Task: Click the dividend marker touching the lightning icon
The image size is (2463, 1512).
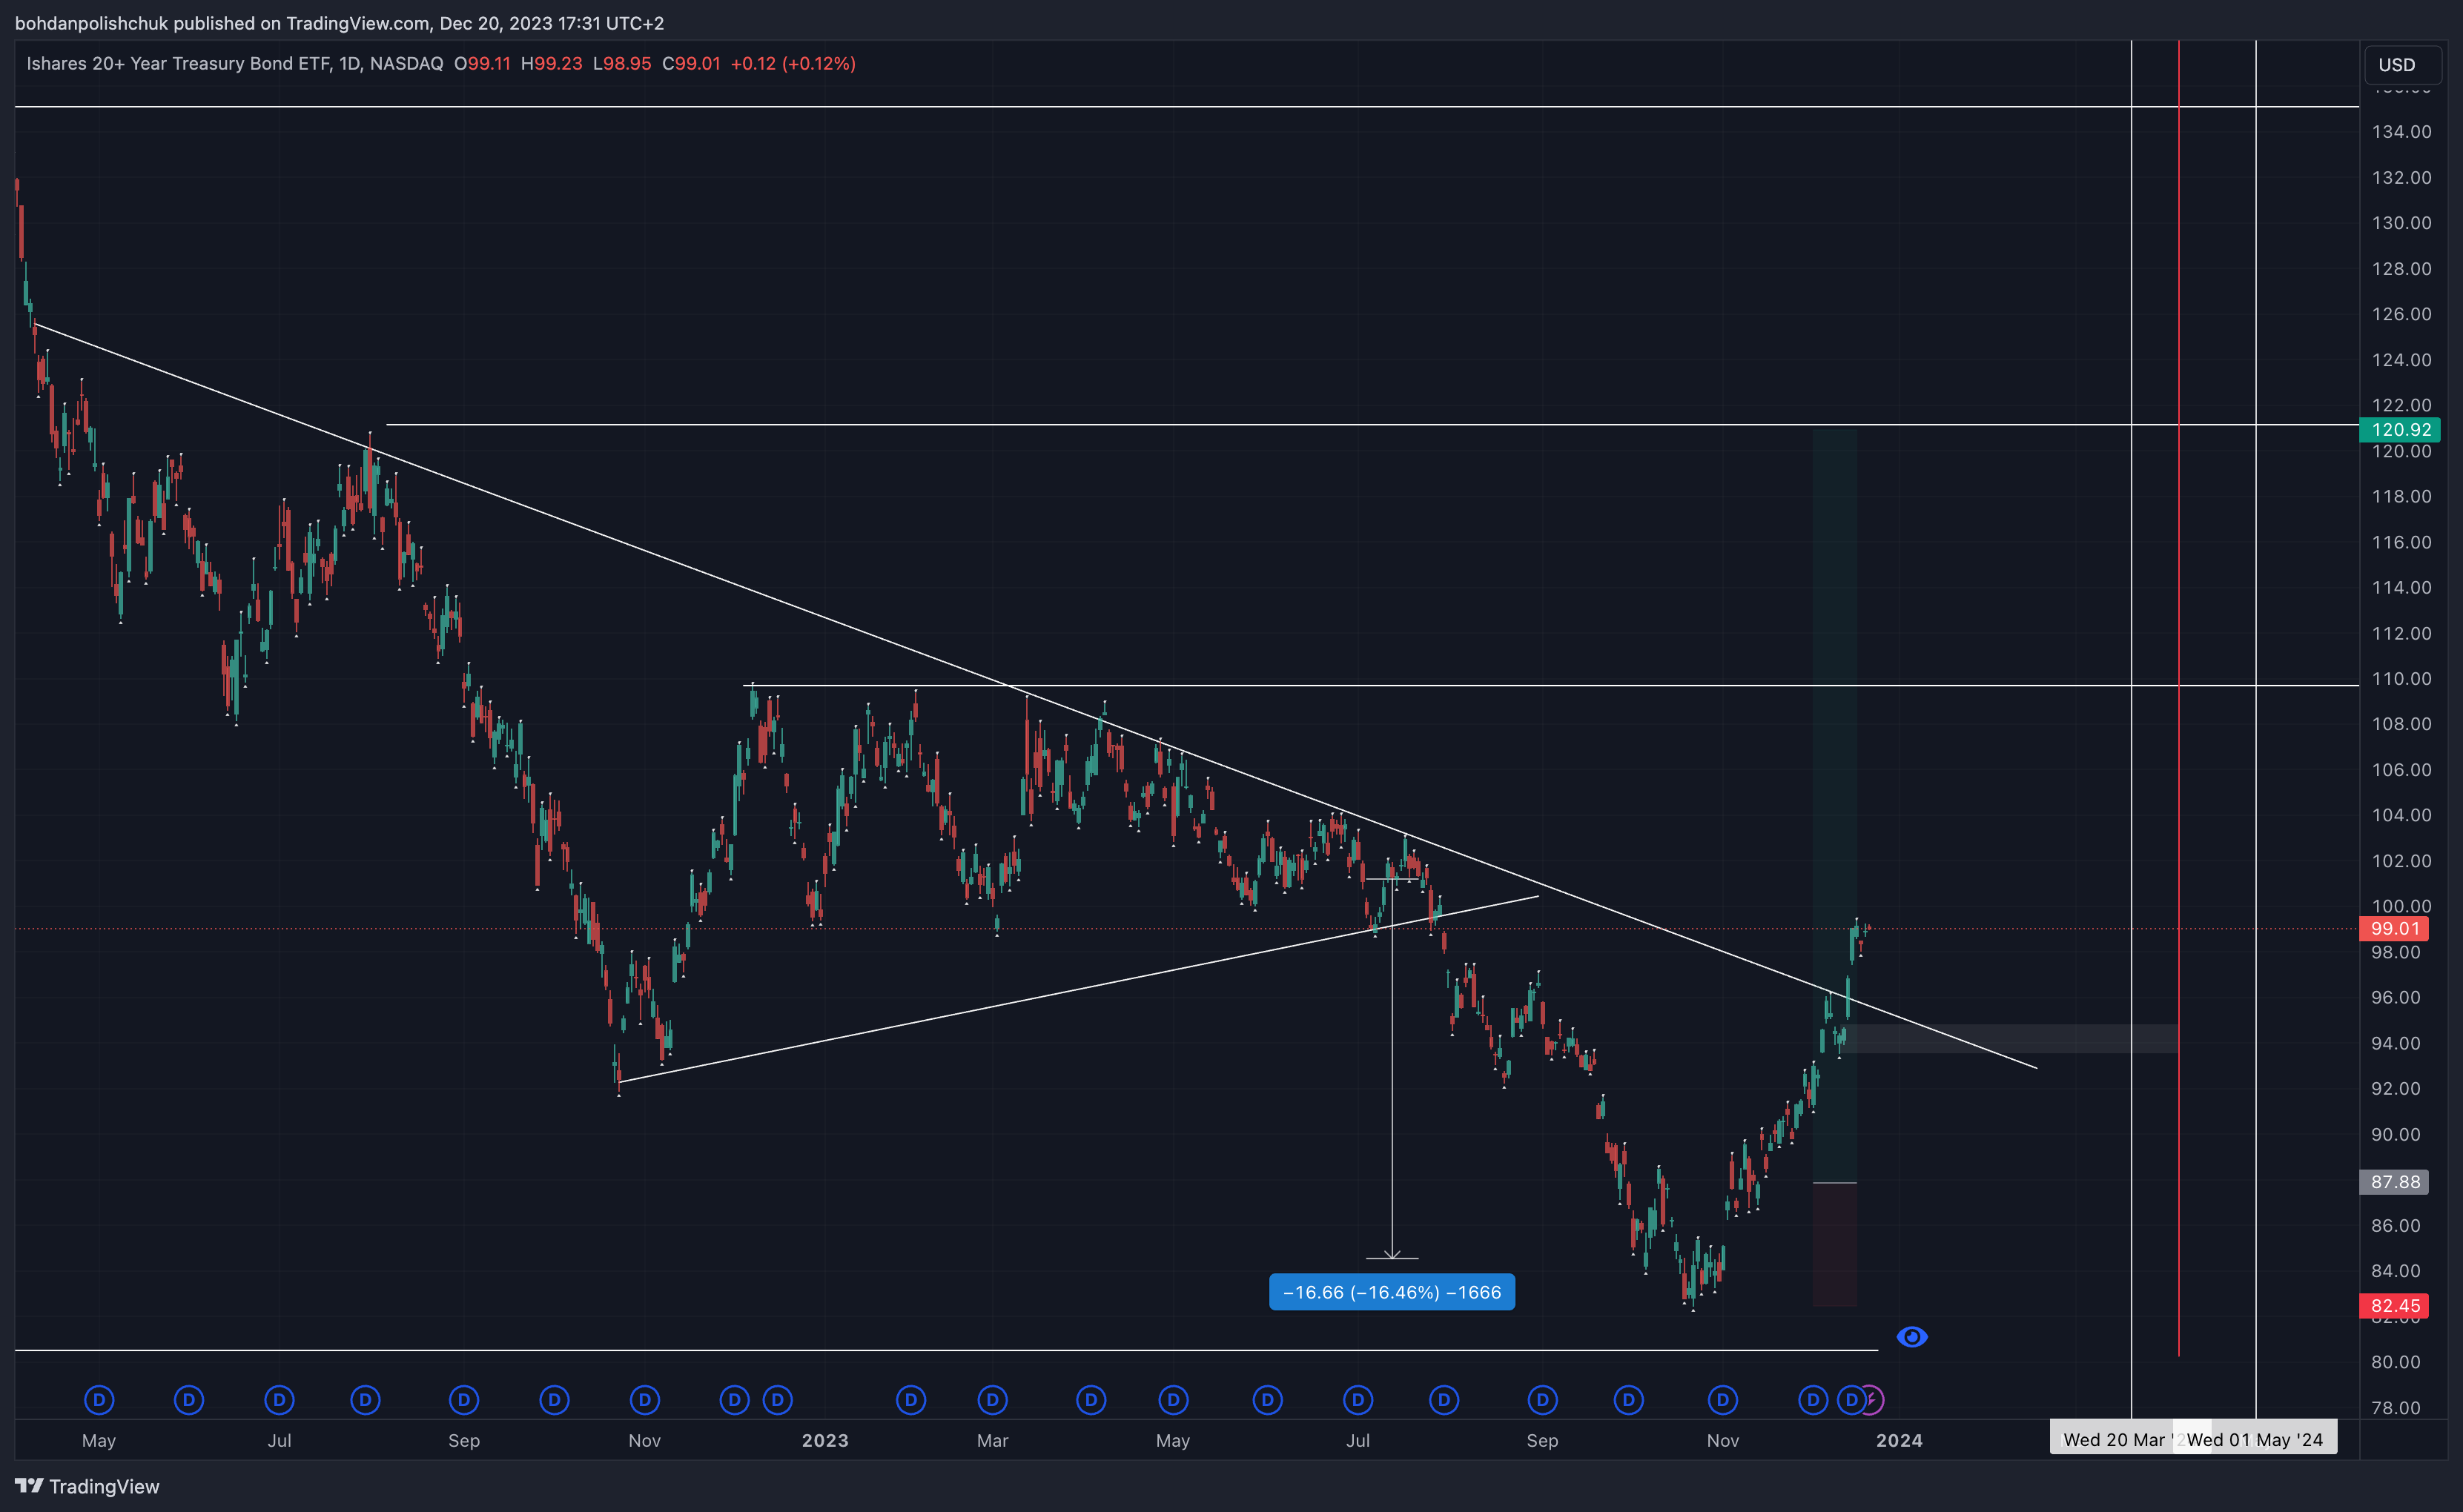Action: (x=1851, y=1400)
